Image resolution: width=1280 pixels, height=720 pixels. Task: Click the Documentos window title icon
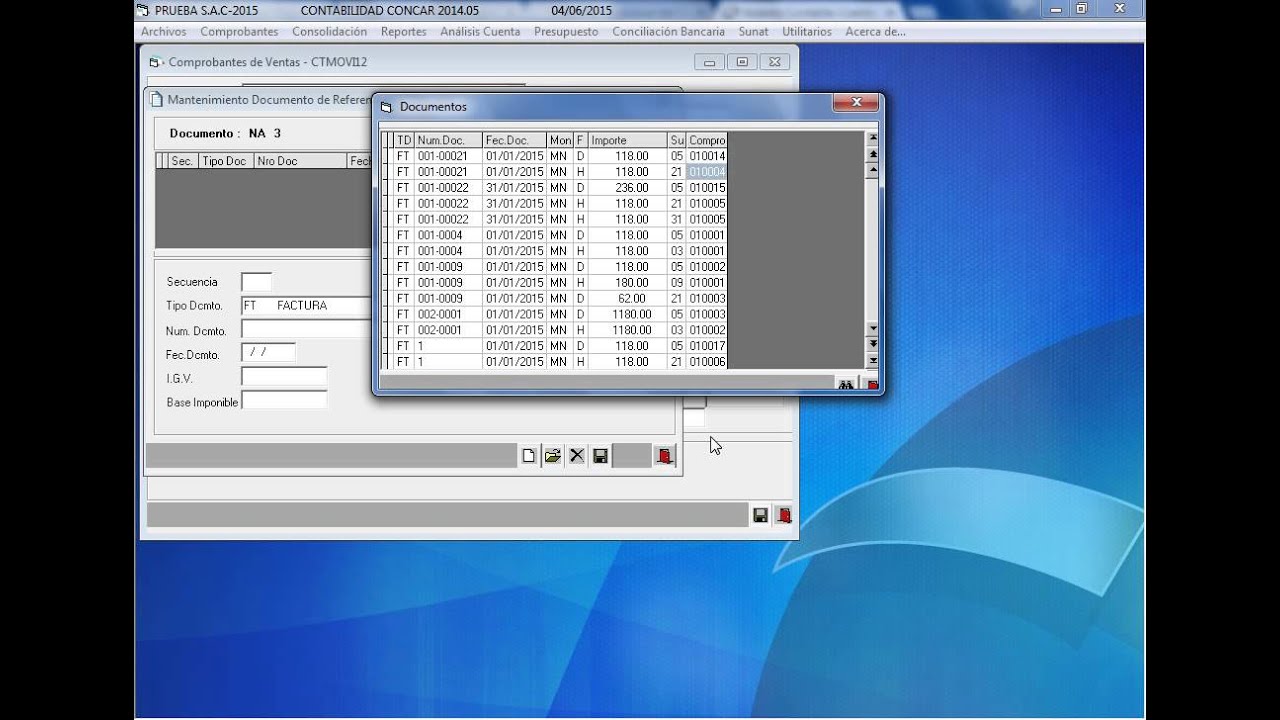(387, 107)
